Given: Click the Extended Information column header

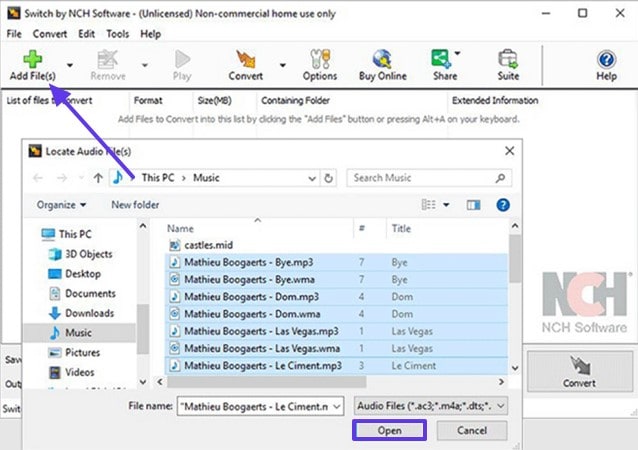Looking at the screenshot, I should pyautogui.click(x=495, y=100).
